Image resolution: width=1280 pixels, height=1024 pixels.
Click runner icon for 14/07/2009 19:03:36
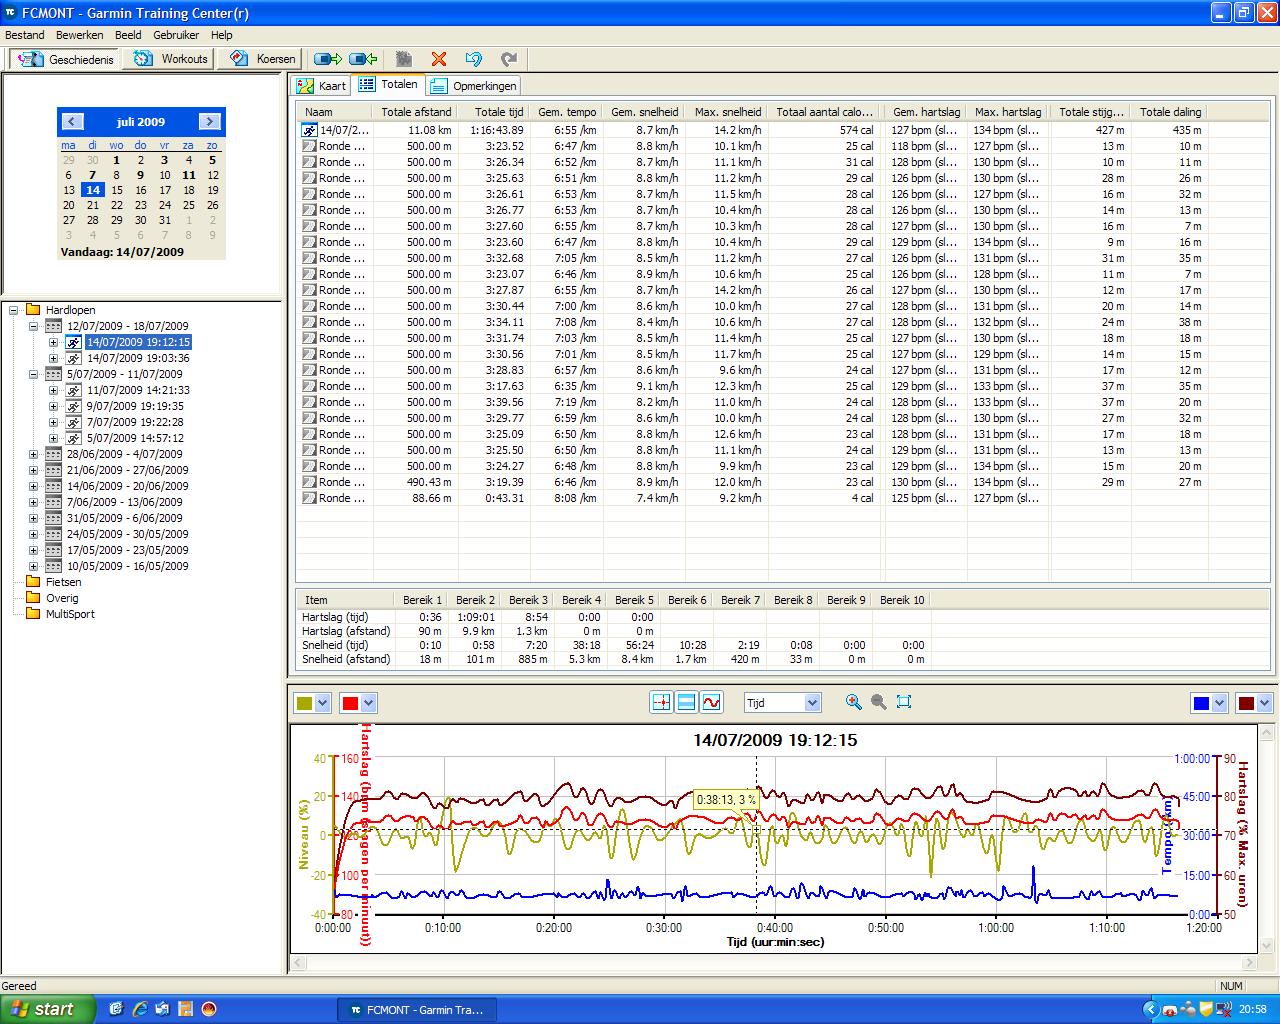coord(73,358)
